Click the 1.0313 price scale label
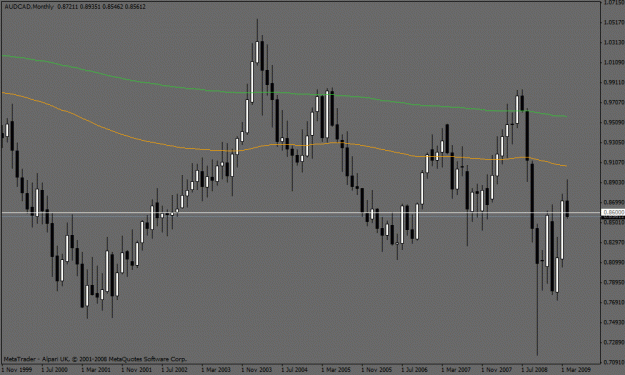This screenshot has width=625, height=375. click(x=614, y=42)
